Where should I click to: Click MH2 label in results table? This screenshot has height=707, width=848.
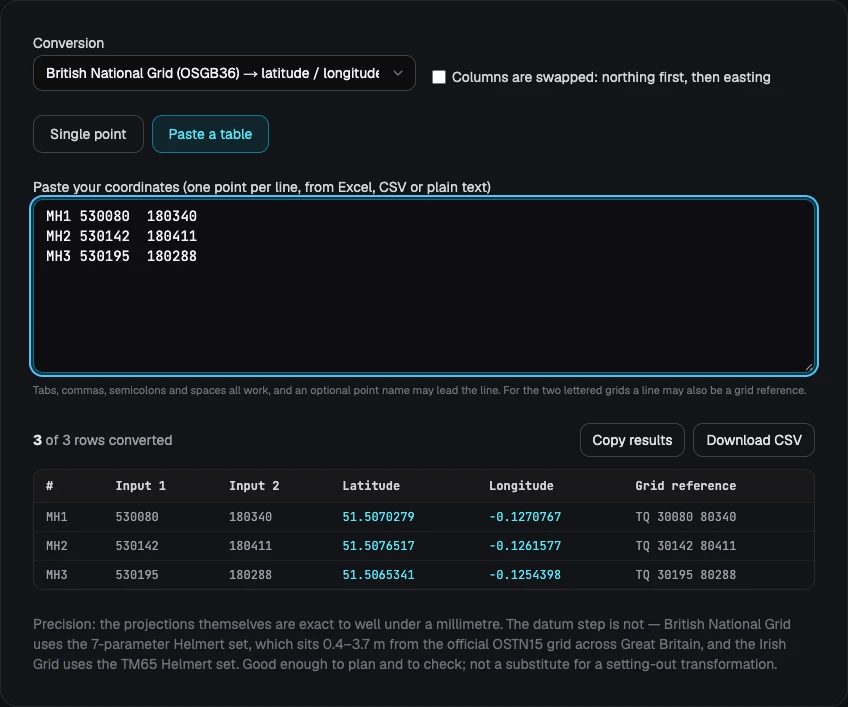click(57, 546)
